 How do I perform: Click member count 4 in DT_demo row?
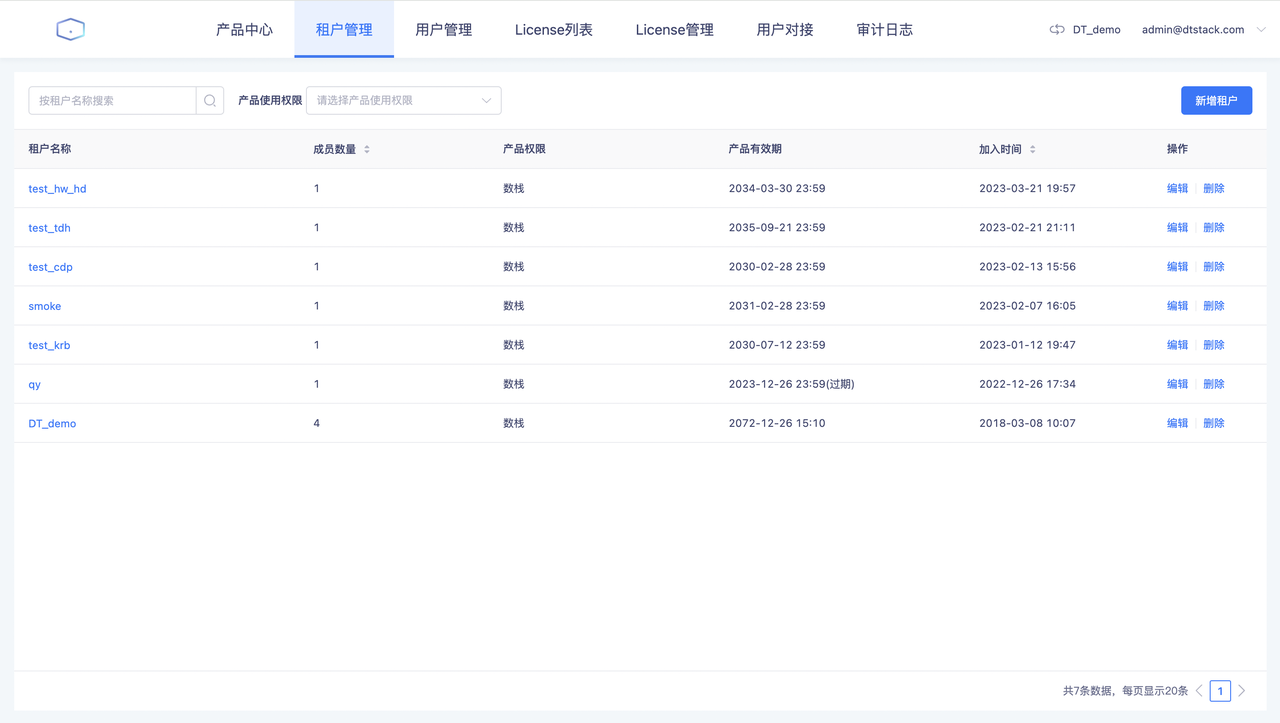point(317,423)
